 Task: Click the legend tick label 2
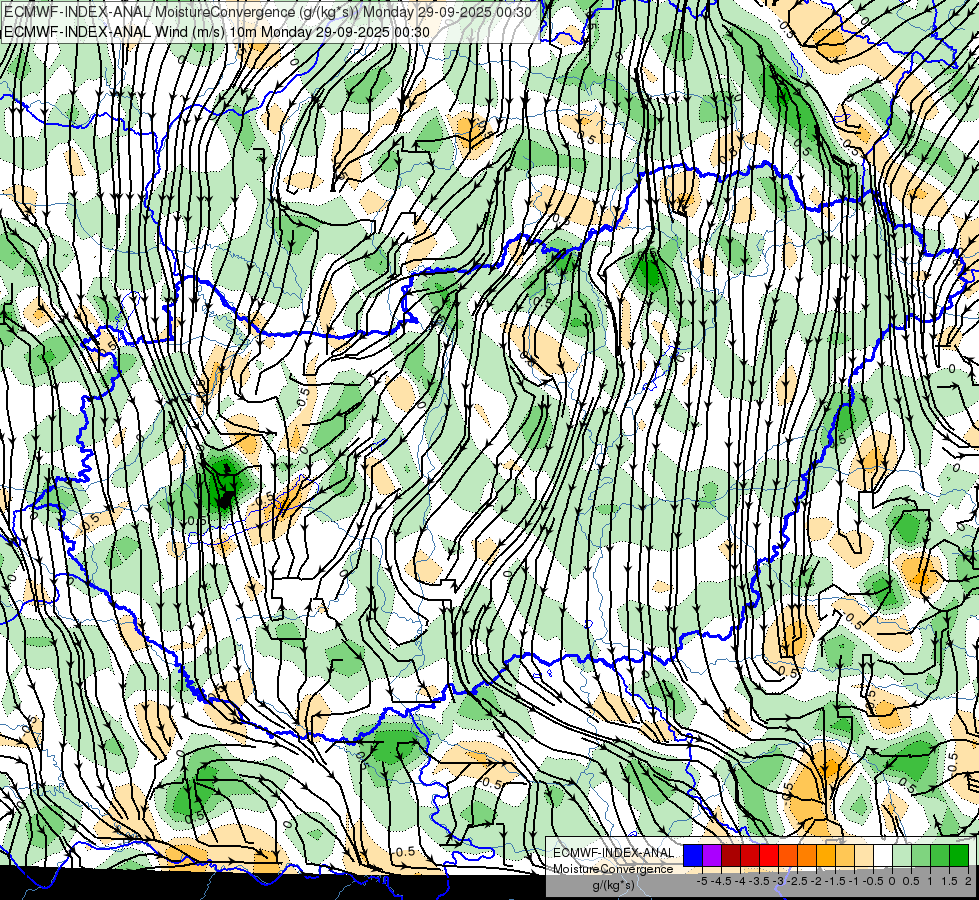[x=968, y=881]
